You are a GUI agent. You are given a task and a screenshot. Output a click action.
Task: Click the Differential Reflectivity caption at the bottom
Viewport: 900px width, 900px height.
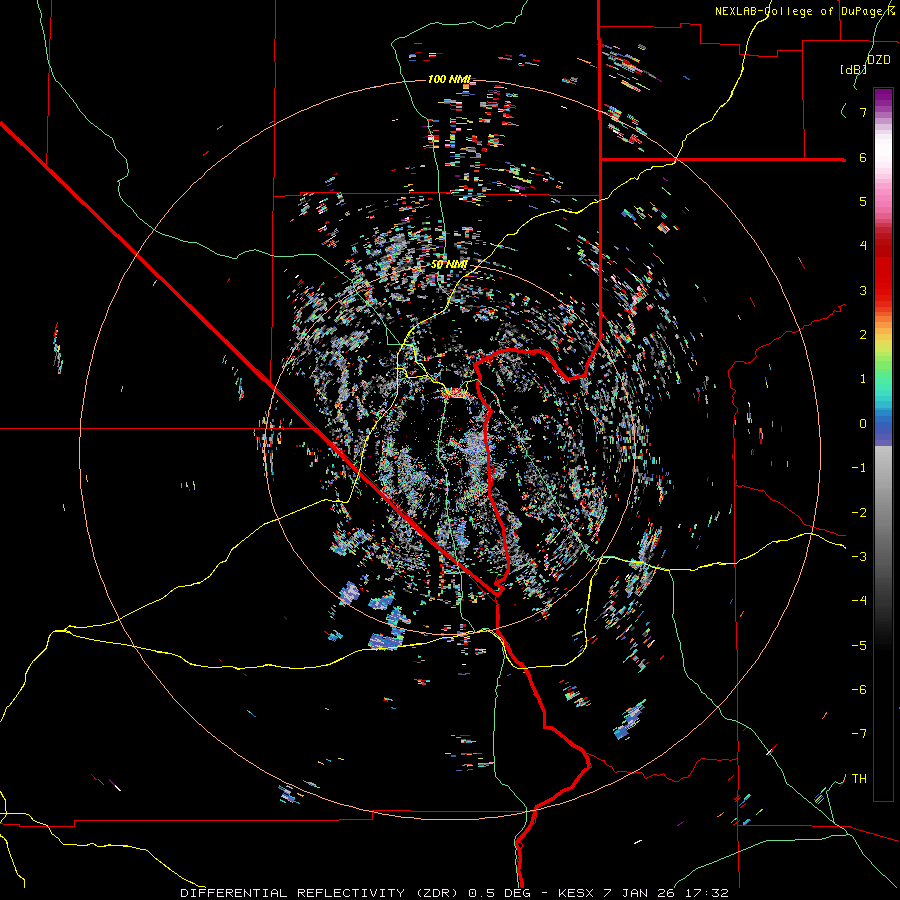coord(454,893)
